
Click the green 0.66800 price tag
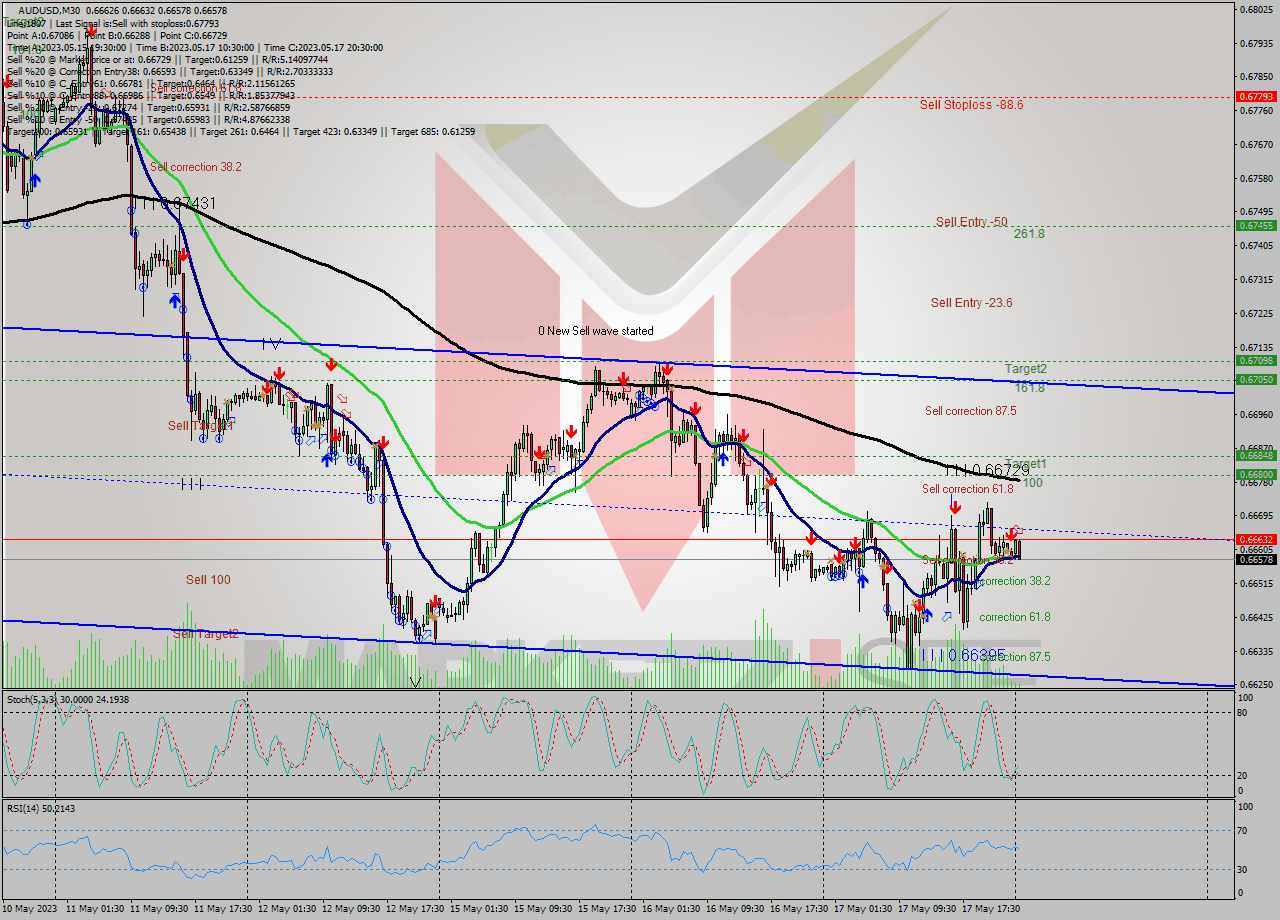click(x=1256, y=474)
